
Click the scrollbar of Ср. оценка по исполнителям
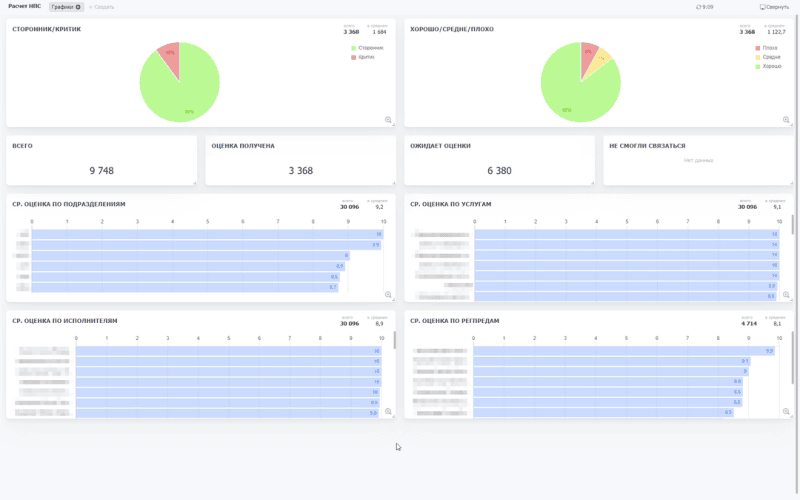(394, 341)
